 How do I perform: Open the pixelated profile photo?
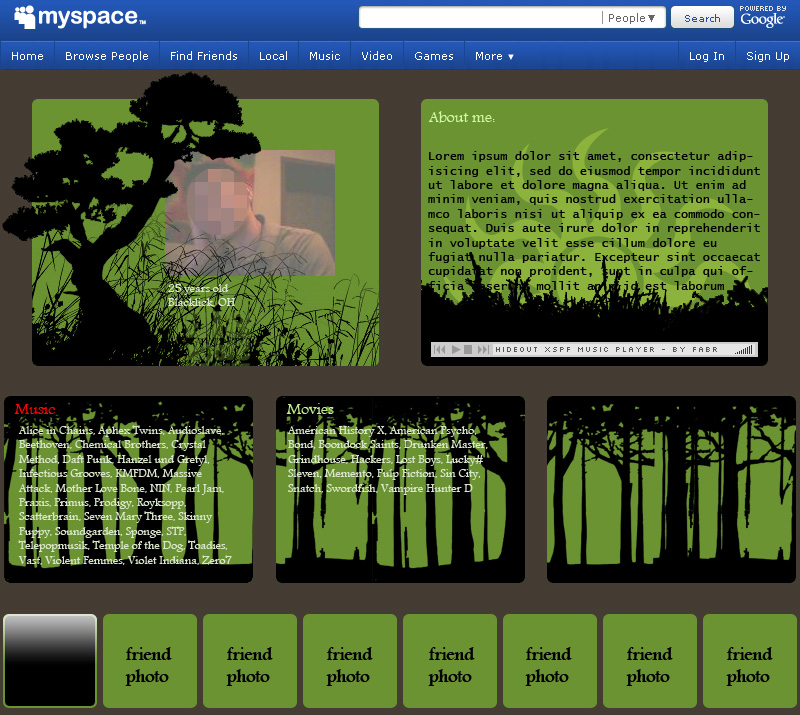click(250, 213)
